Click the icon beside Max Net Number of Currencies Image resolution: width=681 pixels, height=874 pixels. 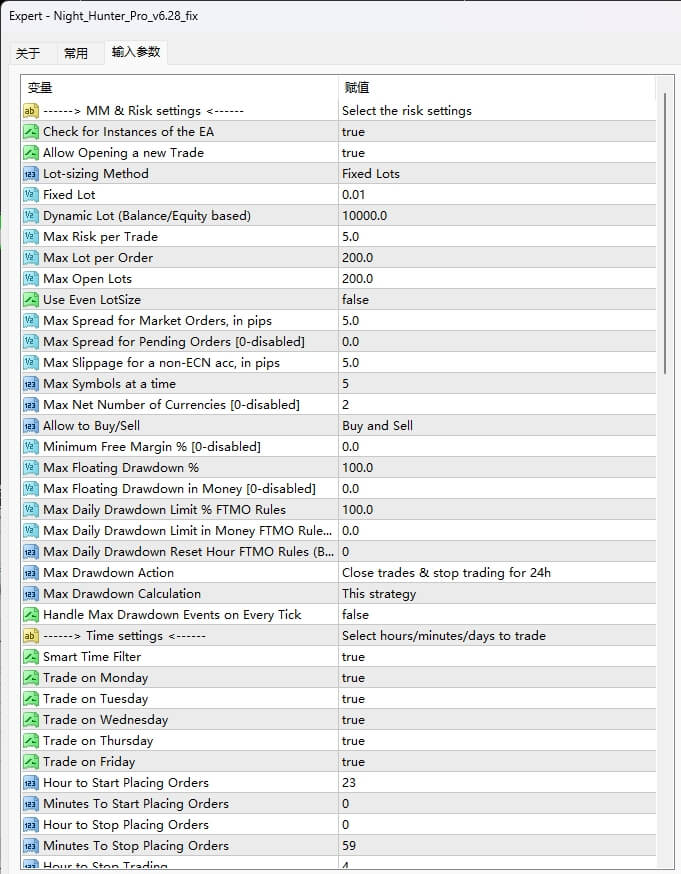point(31,405)
